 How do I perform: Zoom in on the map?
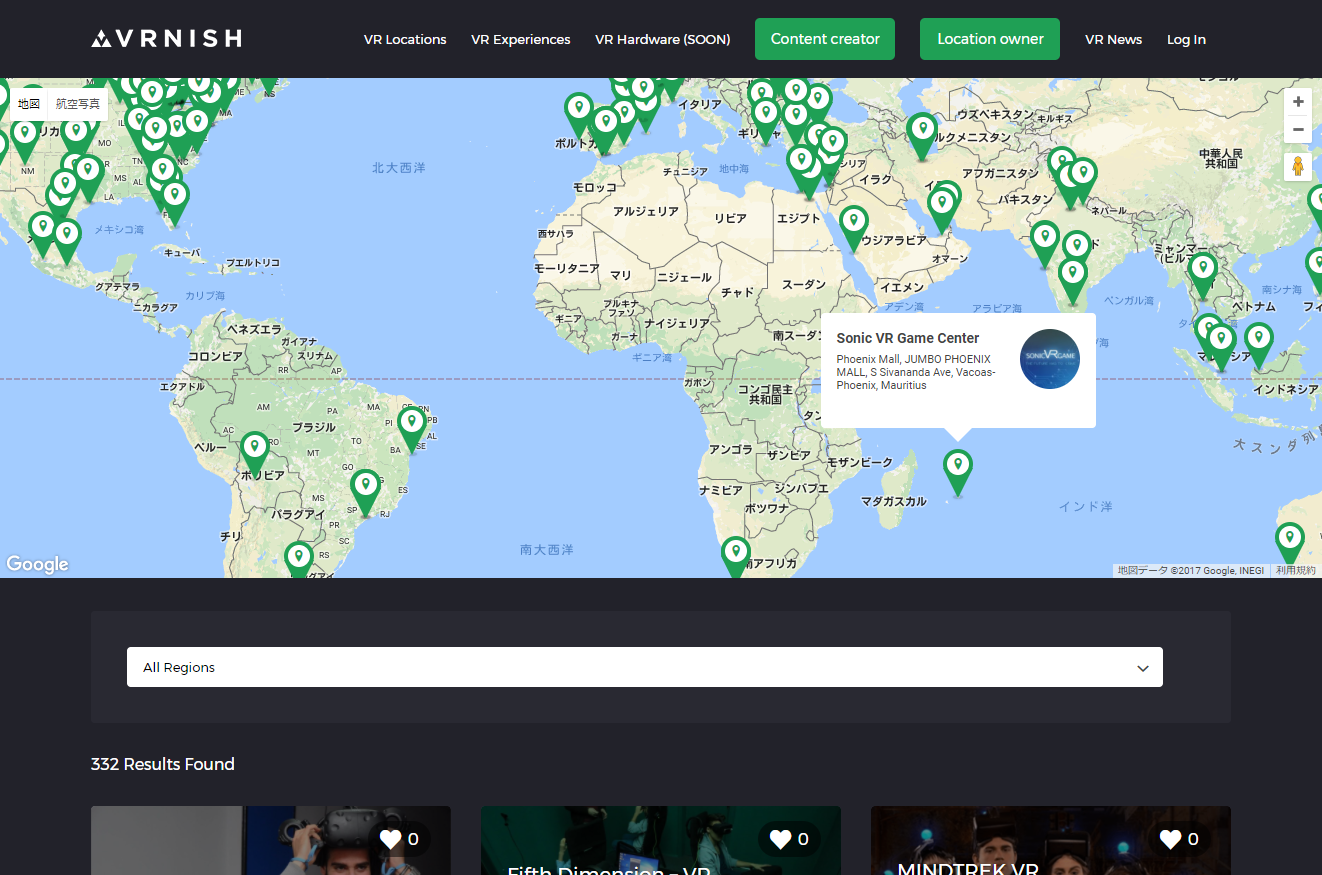[1298, 102]
